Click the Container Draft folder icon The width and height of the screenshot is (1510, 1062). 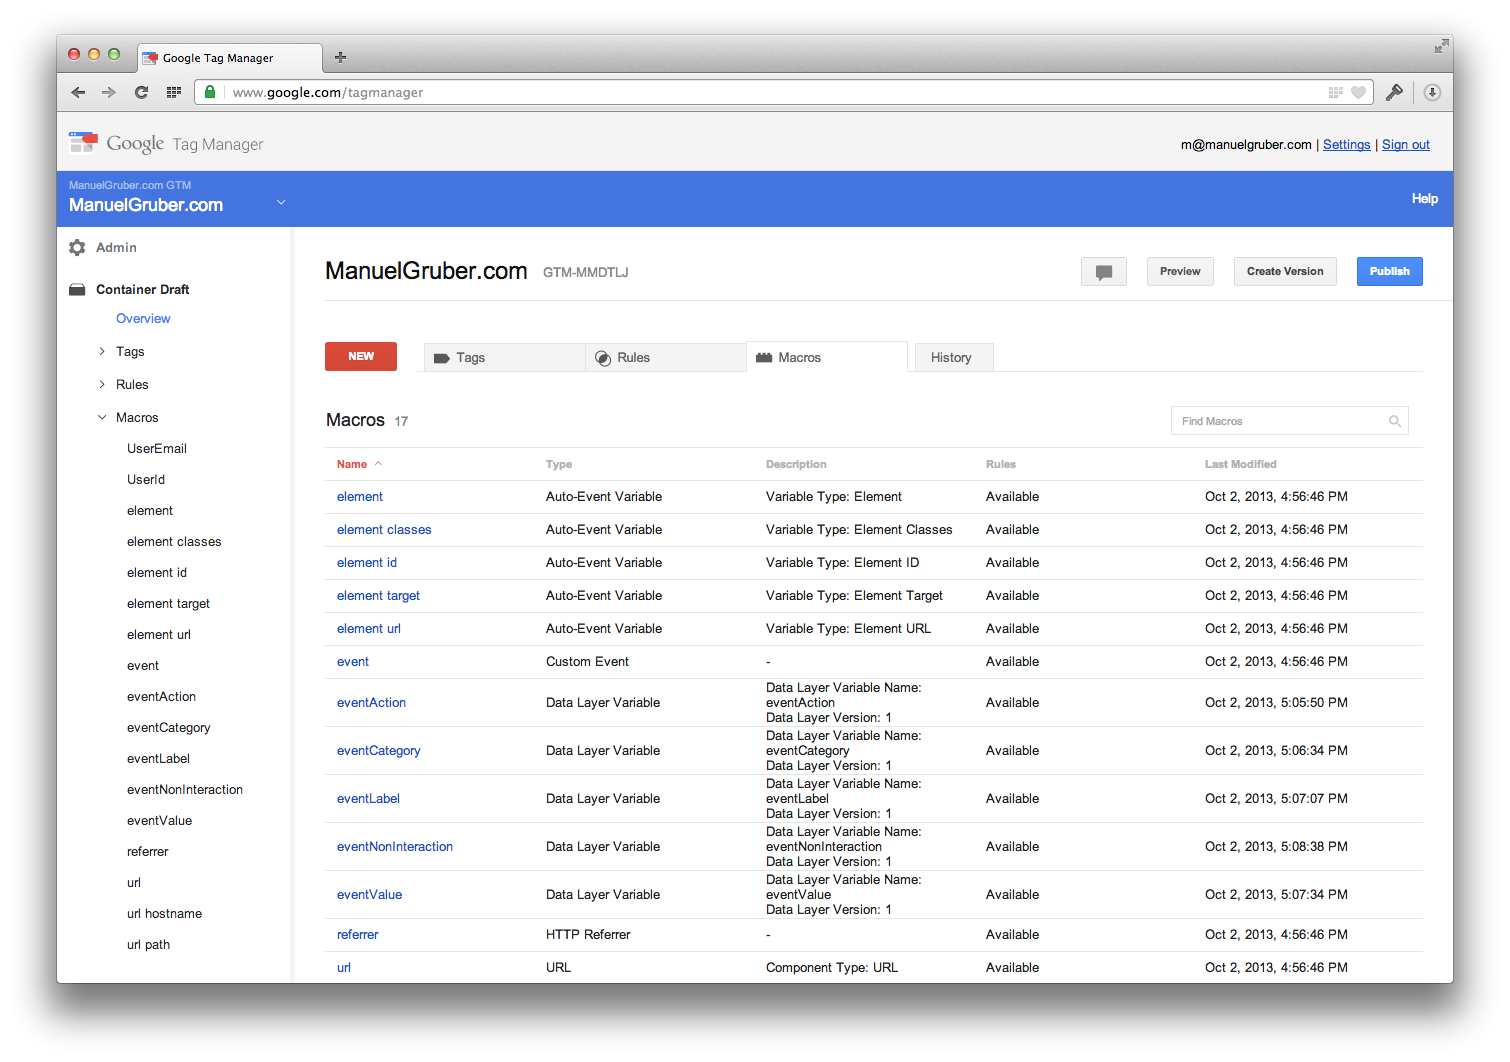[77, 289]
